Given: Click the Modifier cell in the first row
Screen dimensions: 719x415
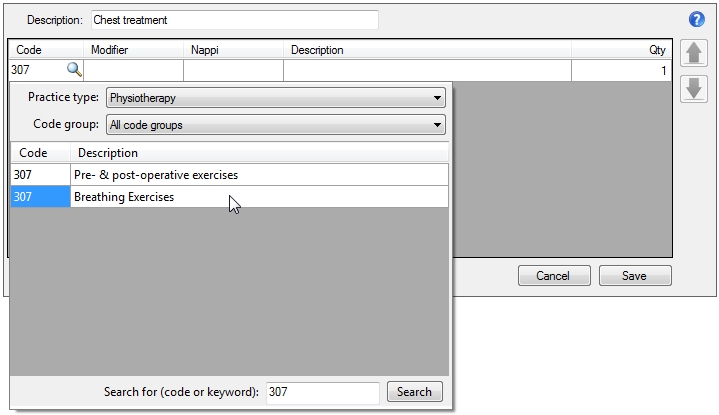Looking at the screenshot, I should [133, 71].
